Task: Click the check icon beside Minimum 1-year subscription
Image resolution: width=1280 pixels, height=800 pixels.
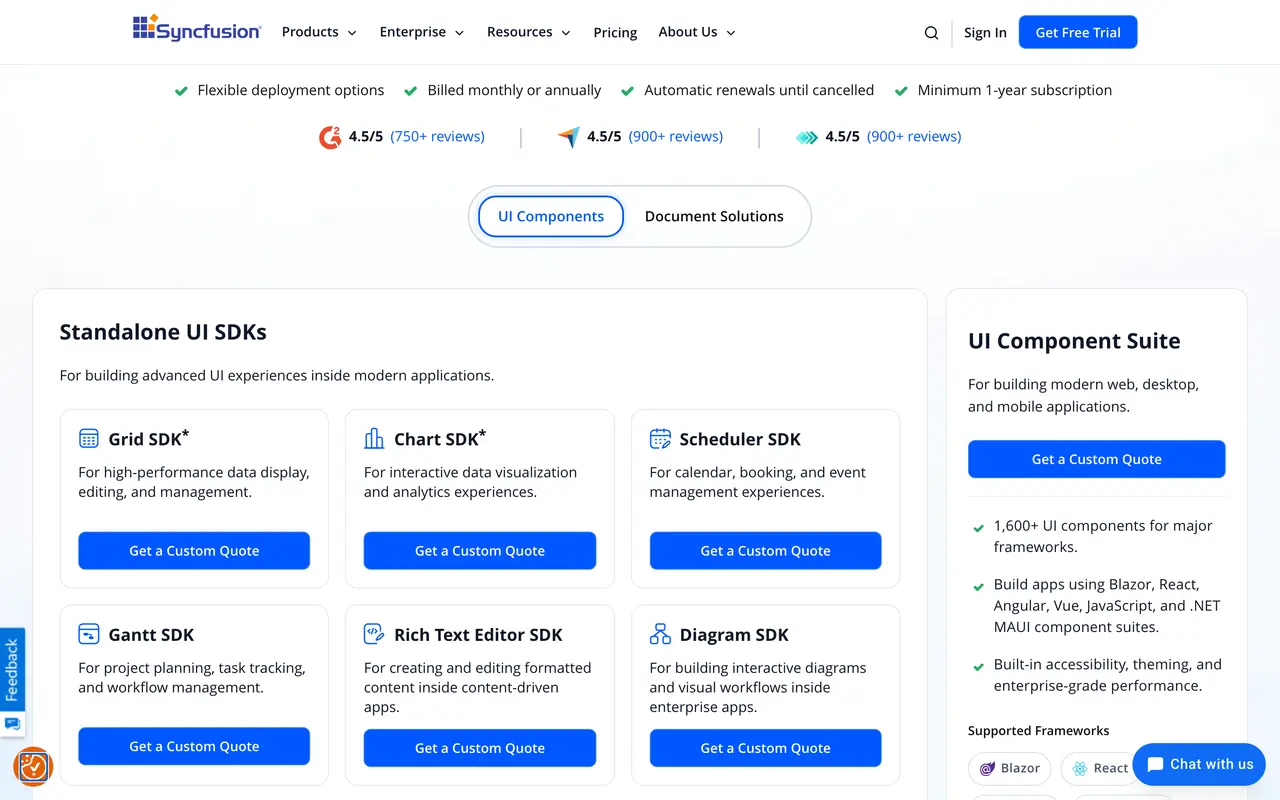Action: [901, 91]
